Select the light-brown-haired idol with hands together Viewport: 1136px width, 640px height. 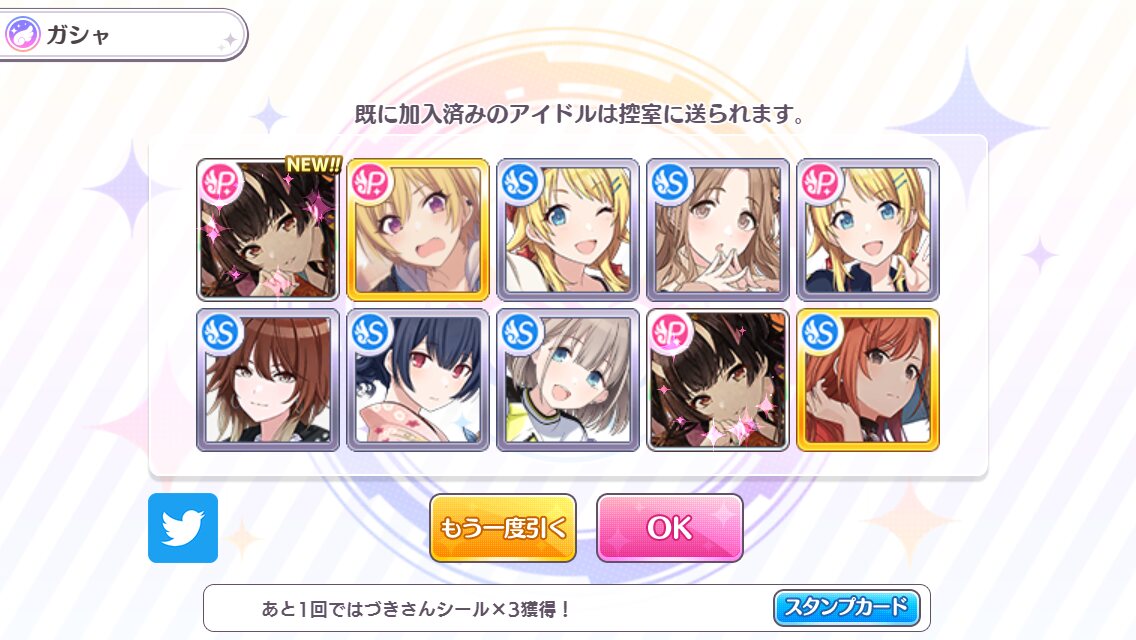click(718, 229)
